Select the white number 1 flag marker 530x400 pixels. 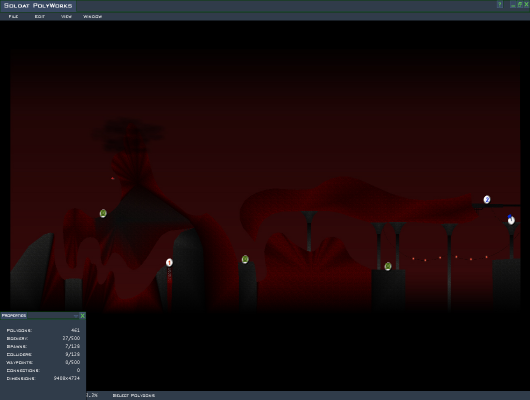[x=511, y=220]
